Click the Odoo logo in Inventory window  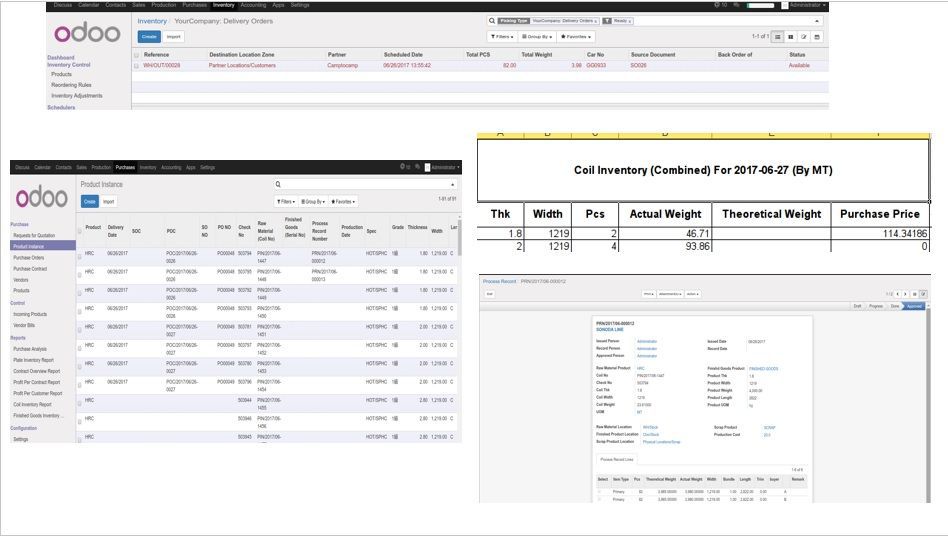87,33
